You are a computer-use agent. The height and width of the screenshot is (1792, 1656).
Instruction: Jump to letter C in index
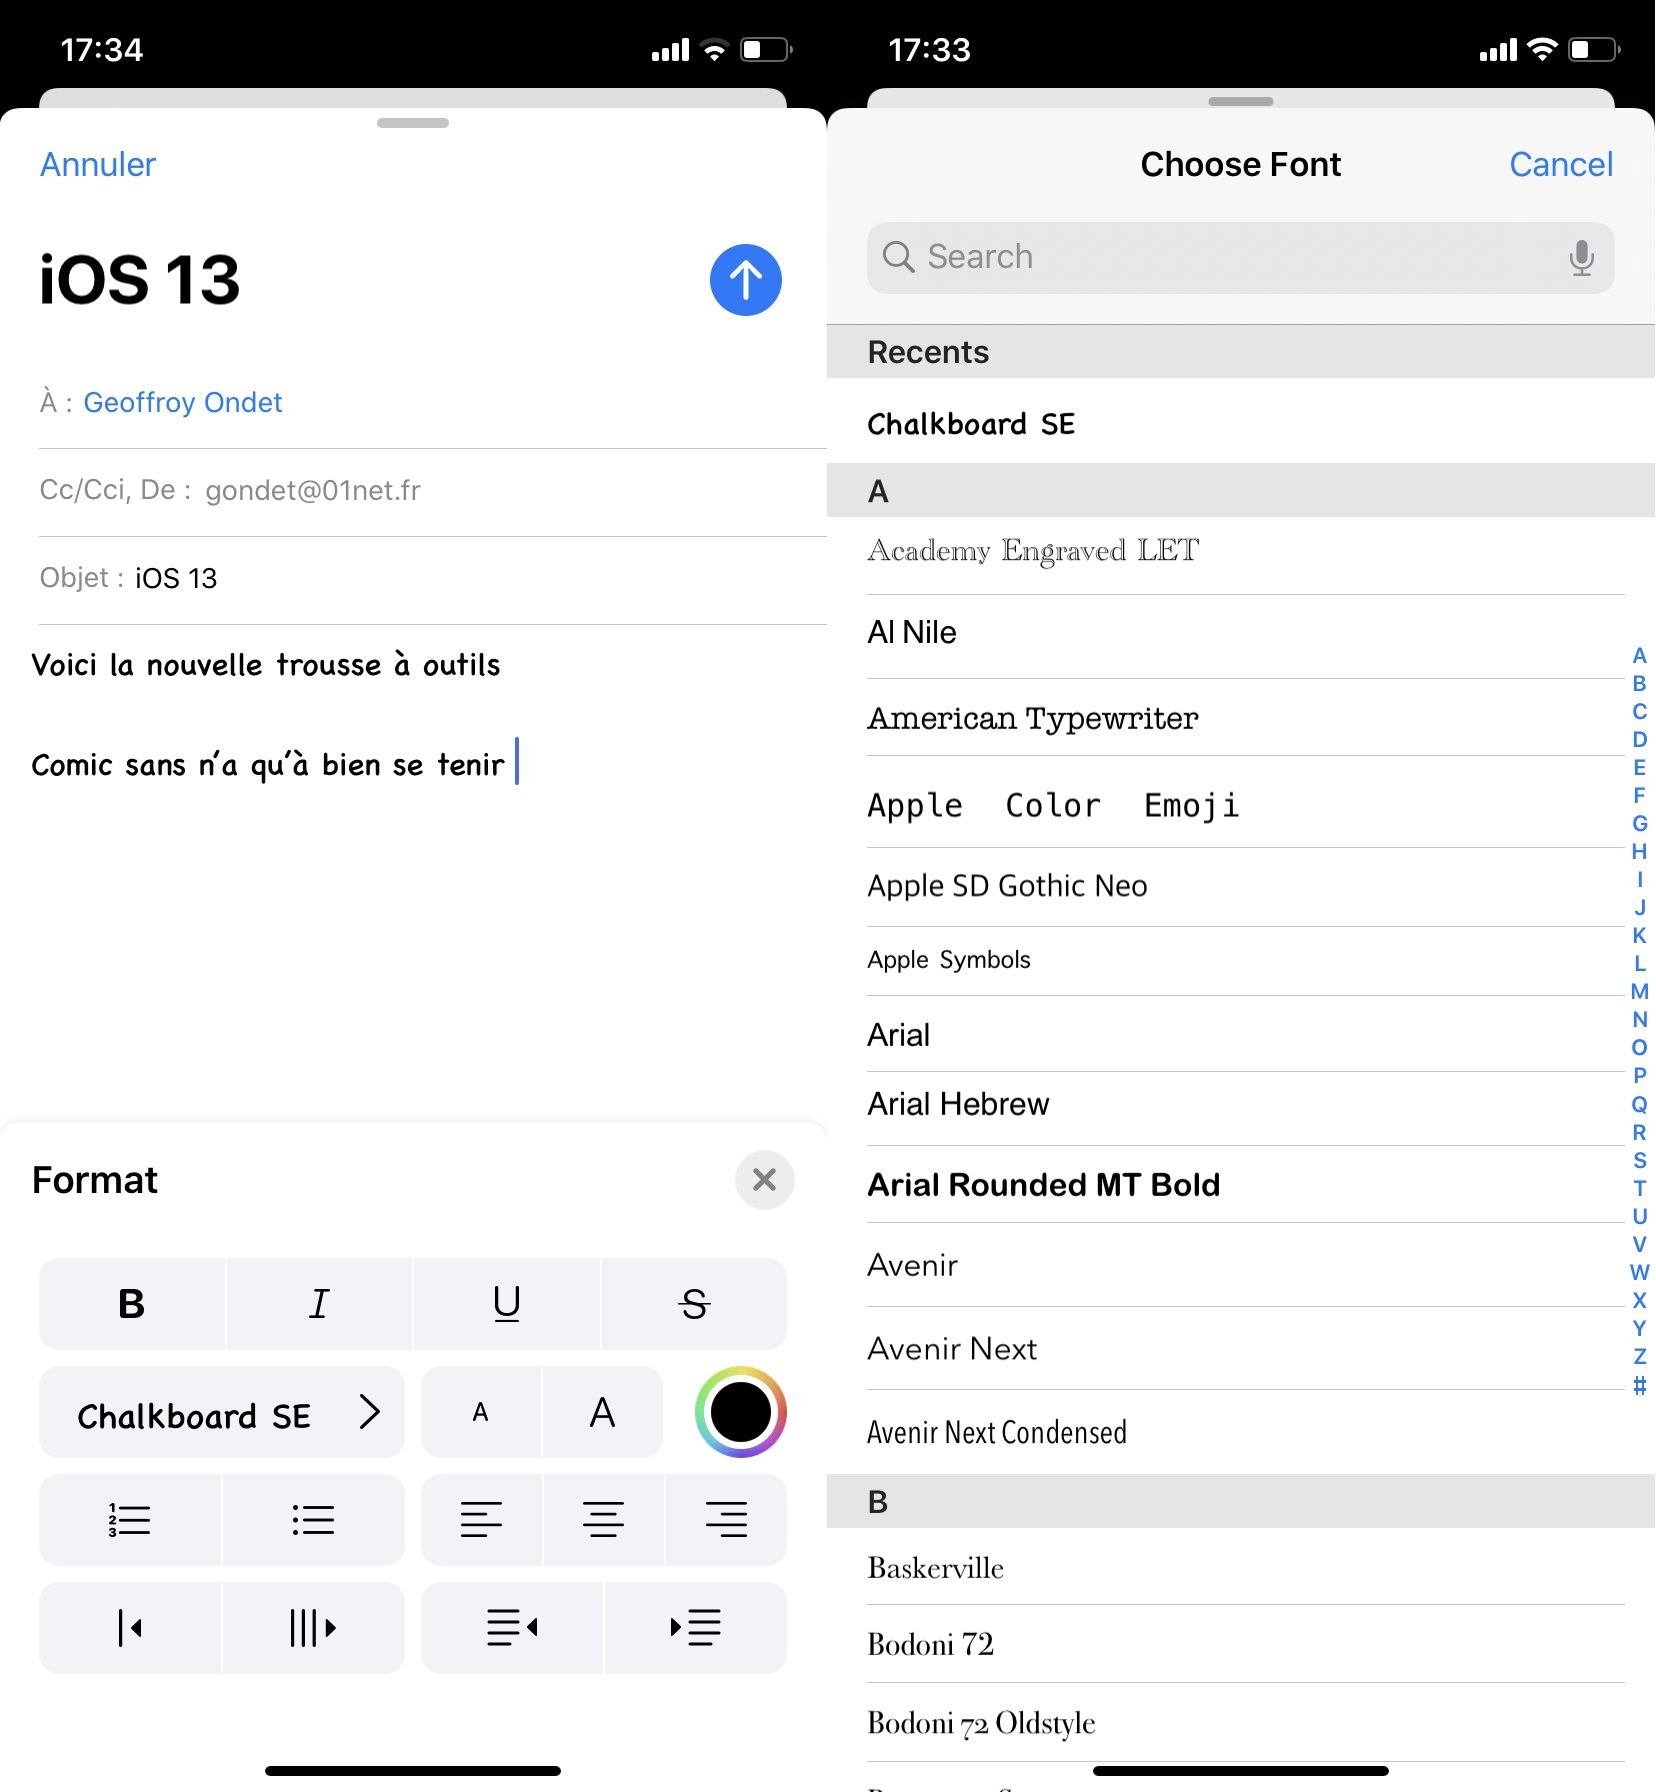1639,712
